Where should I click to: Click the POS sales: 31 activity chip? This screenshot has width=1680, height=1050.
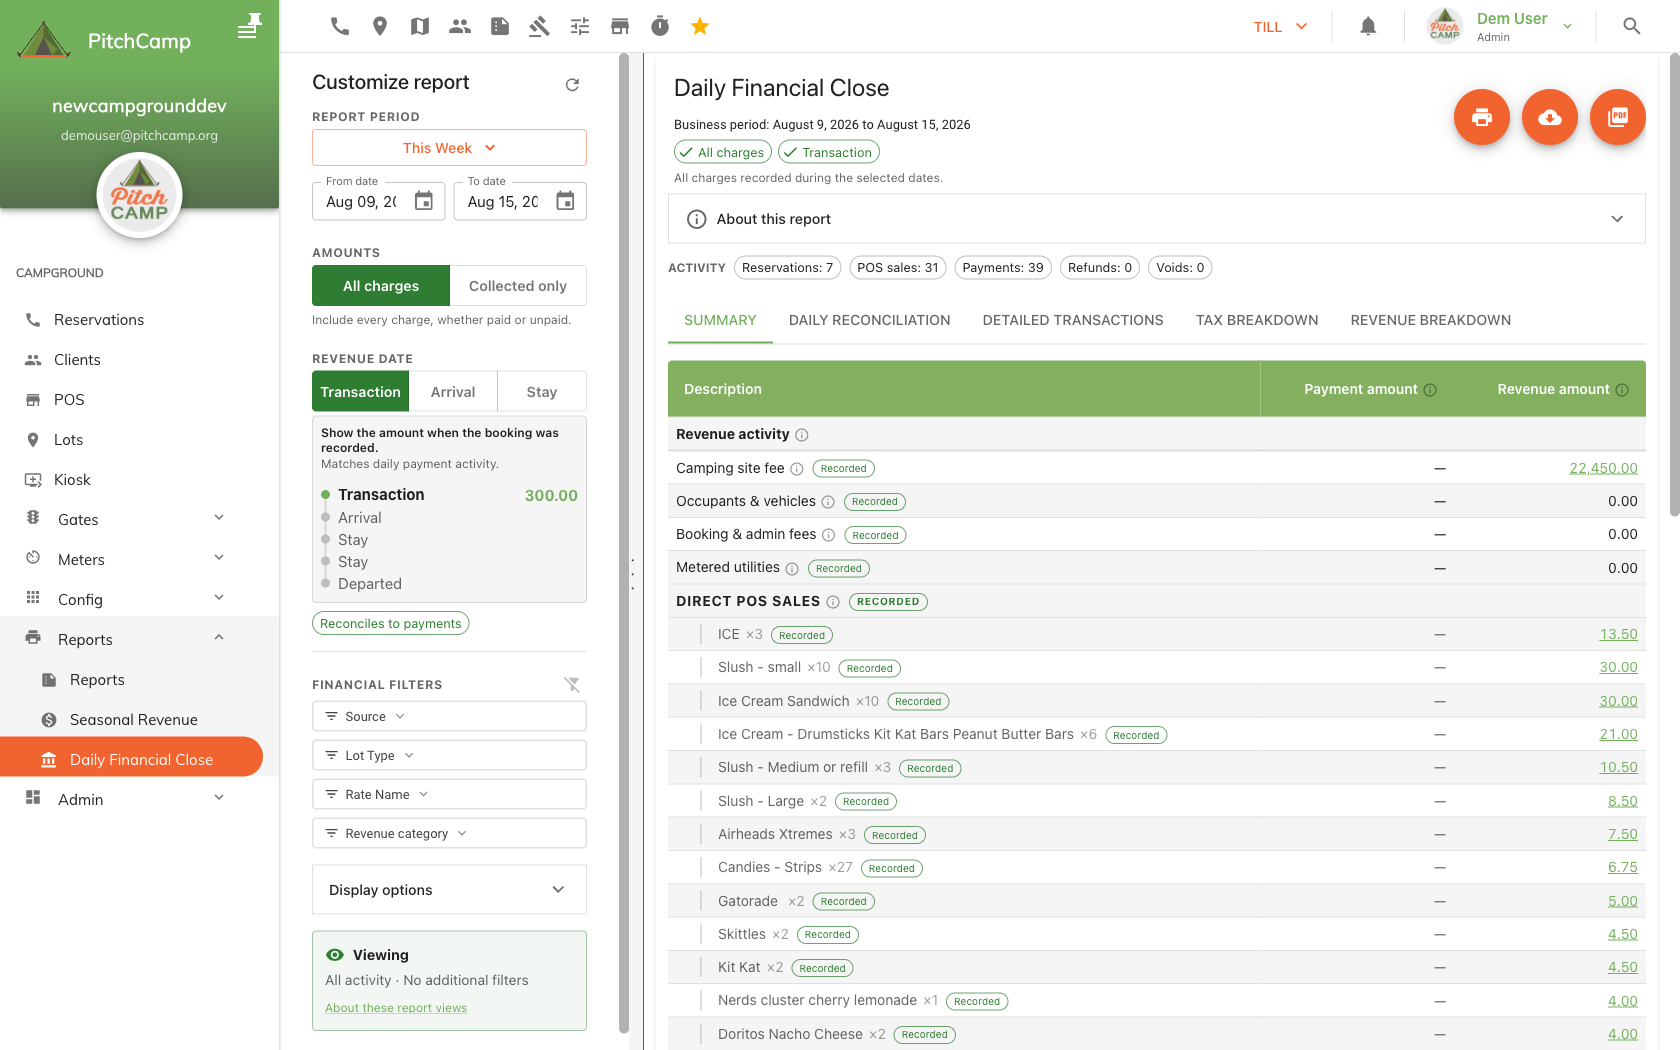[898, 267]
